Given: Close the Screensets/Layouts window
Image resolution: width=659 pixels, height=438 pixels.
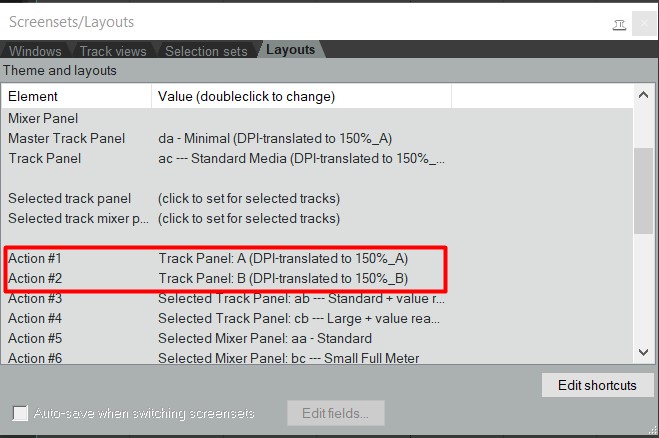Looking at the screenshot, I should pyautogui.click(x=645, y=23).
